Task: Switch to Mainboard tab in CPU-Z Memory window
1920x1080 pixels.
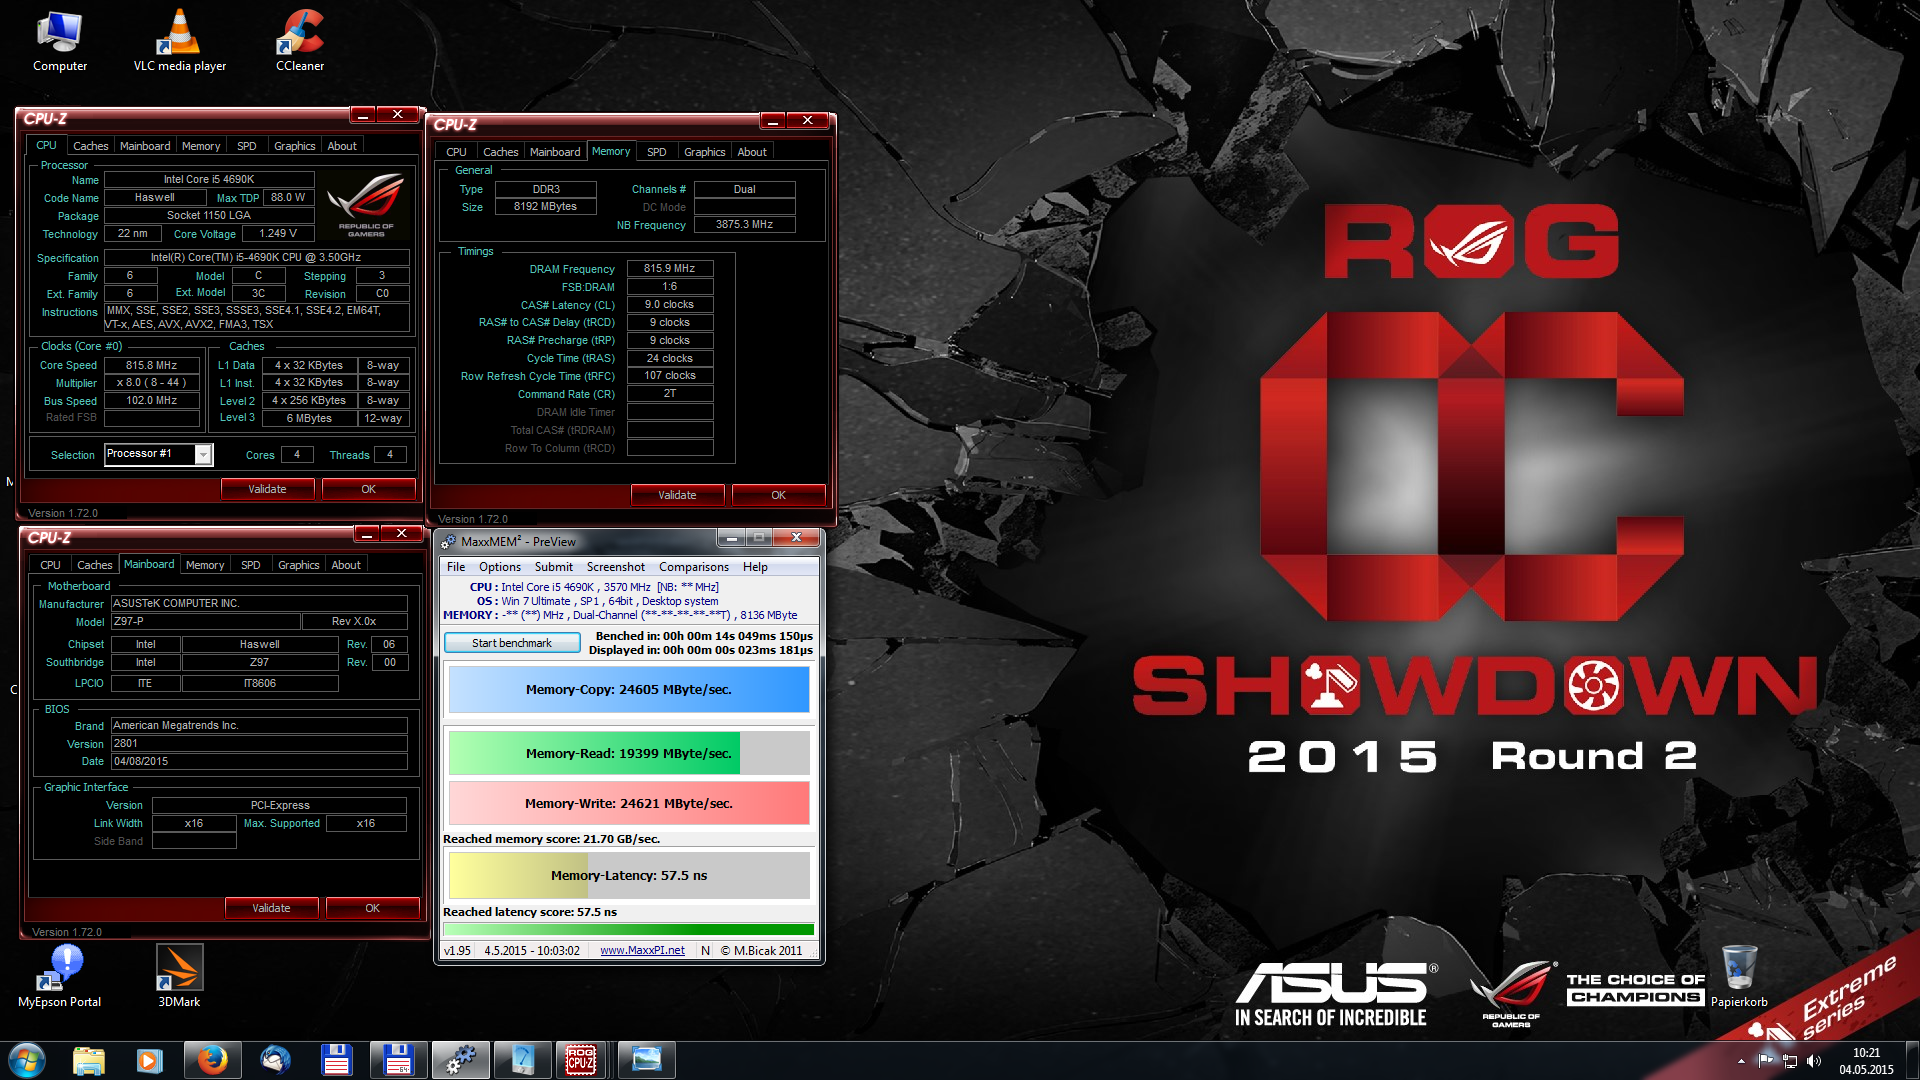Action: click(555, 152)
